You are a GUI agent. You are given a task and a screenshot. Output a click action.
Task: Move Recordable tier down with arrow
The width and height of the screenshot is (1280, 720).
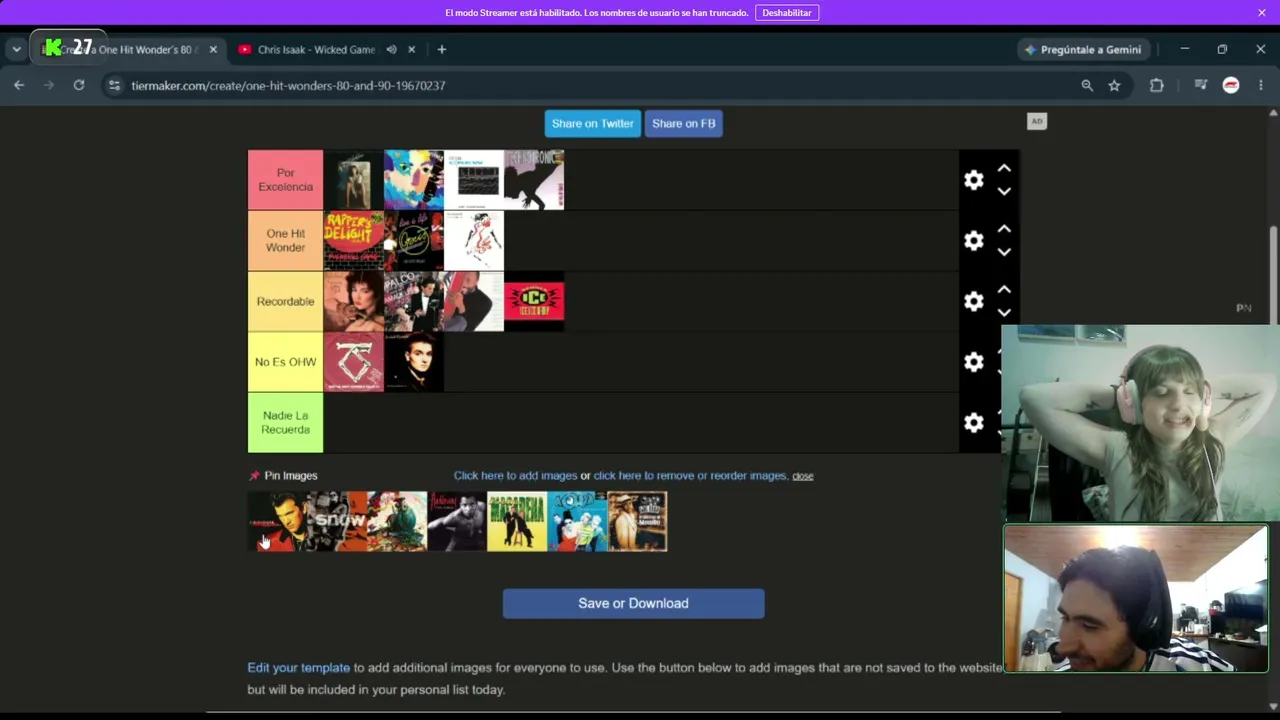(x=1004, y=312)
